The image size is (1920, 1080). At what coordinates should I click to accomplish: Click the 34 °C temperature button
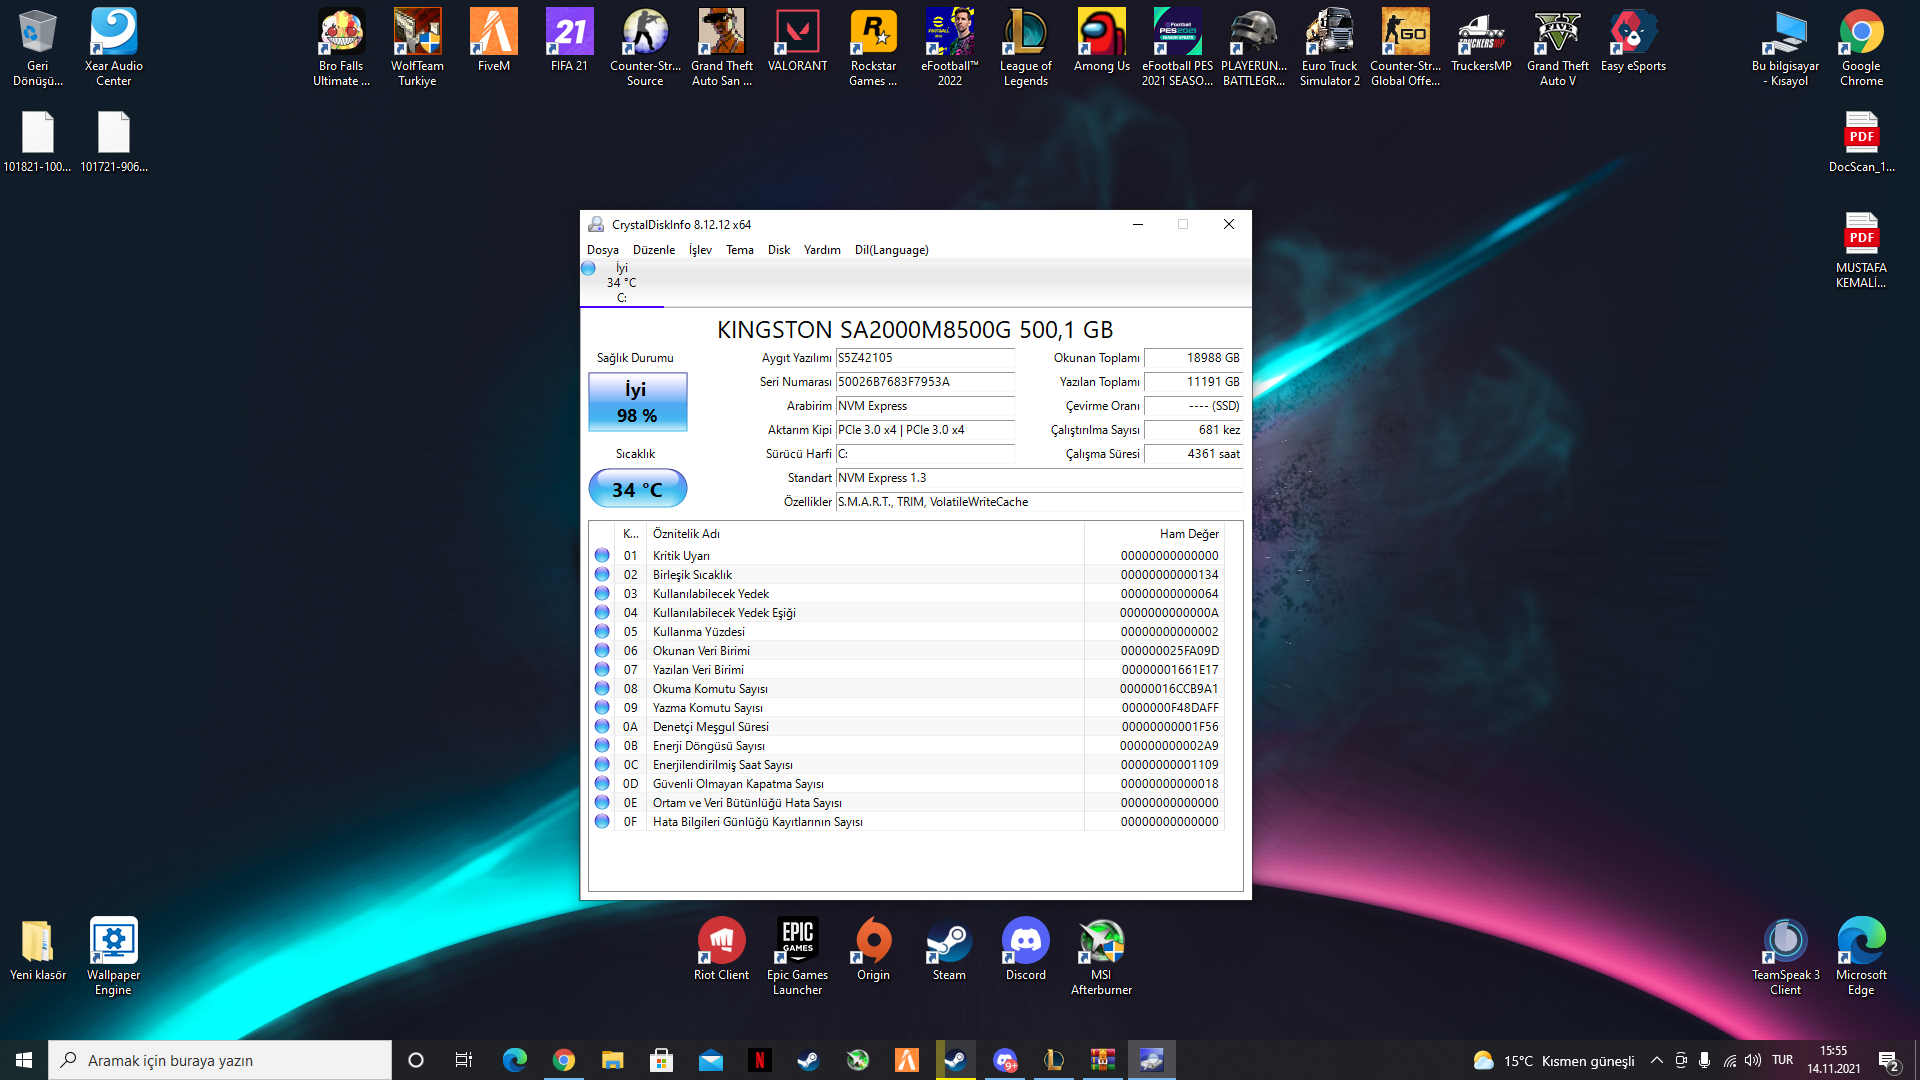click(637, 489)
